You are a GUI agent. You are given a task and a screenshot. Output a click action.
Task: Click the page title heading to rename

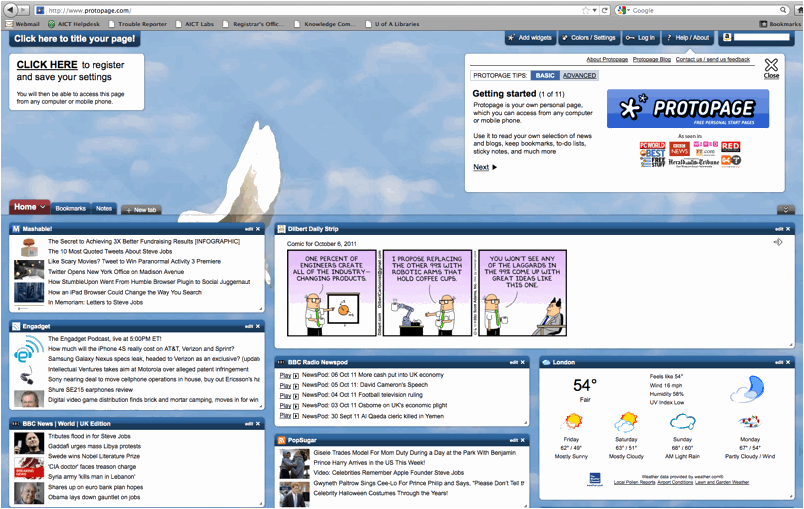75,39
